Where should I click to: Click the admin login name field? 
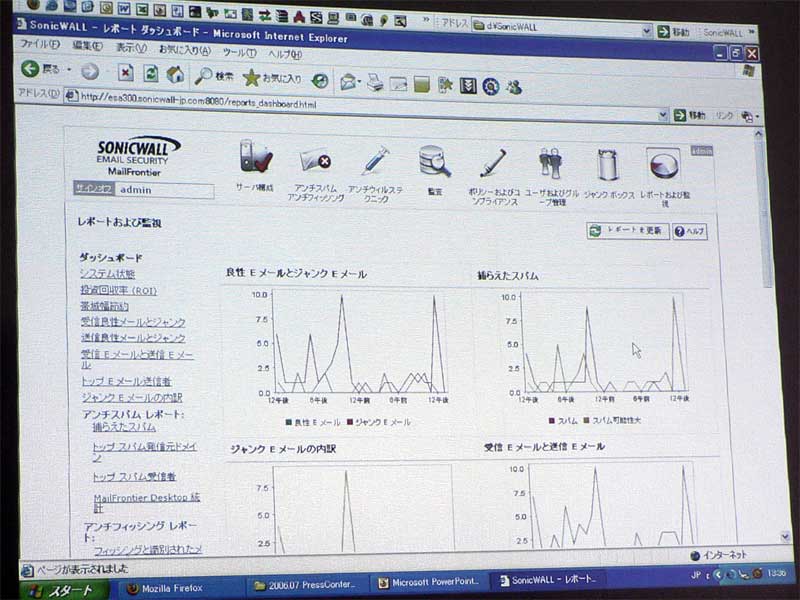pos(165,190)
